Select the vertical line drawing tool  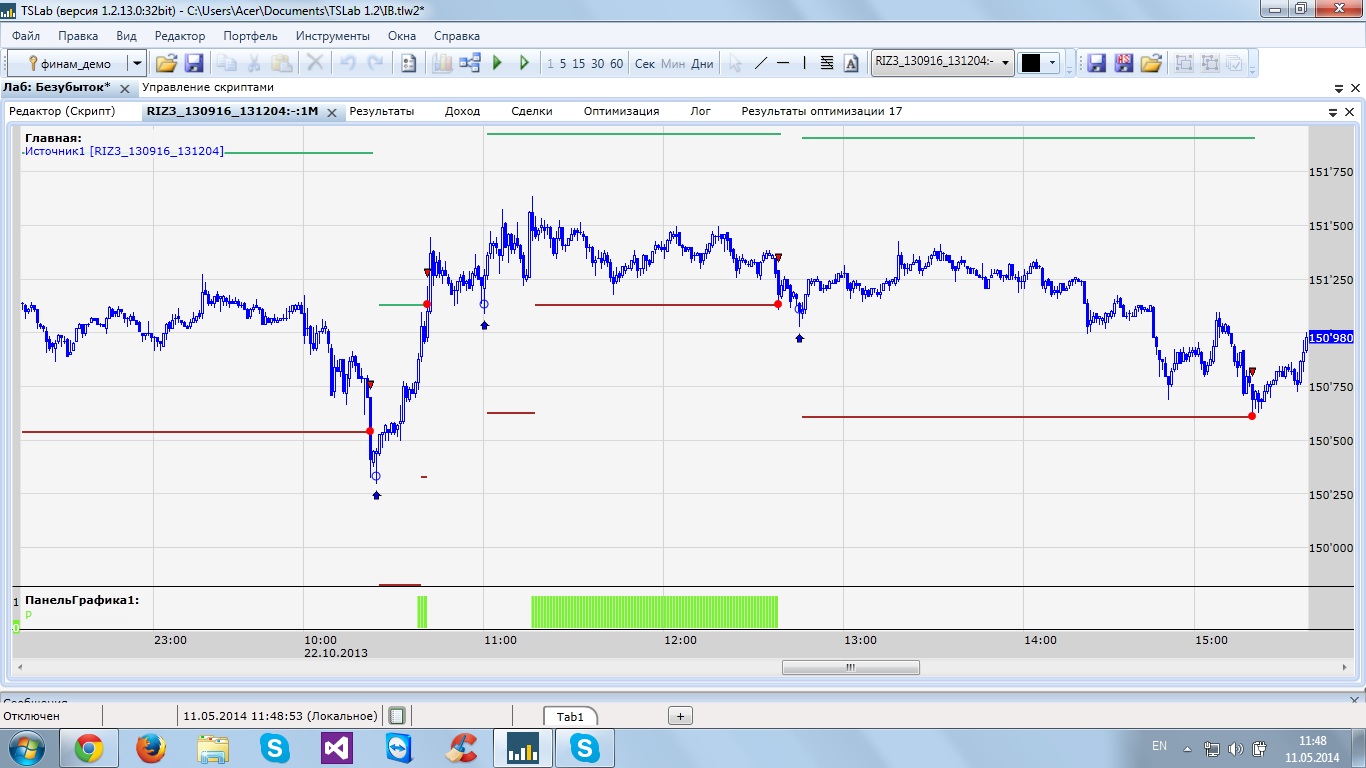click(805, 63)
